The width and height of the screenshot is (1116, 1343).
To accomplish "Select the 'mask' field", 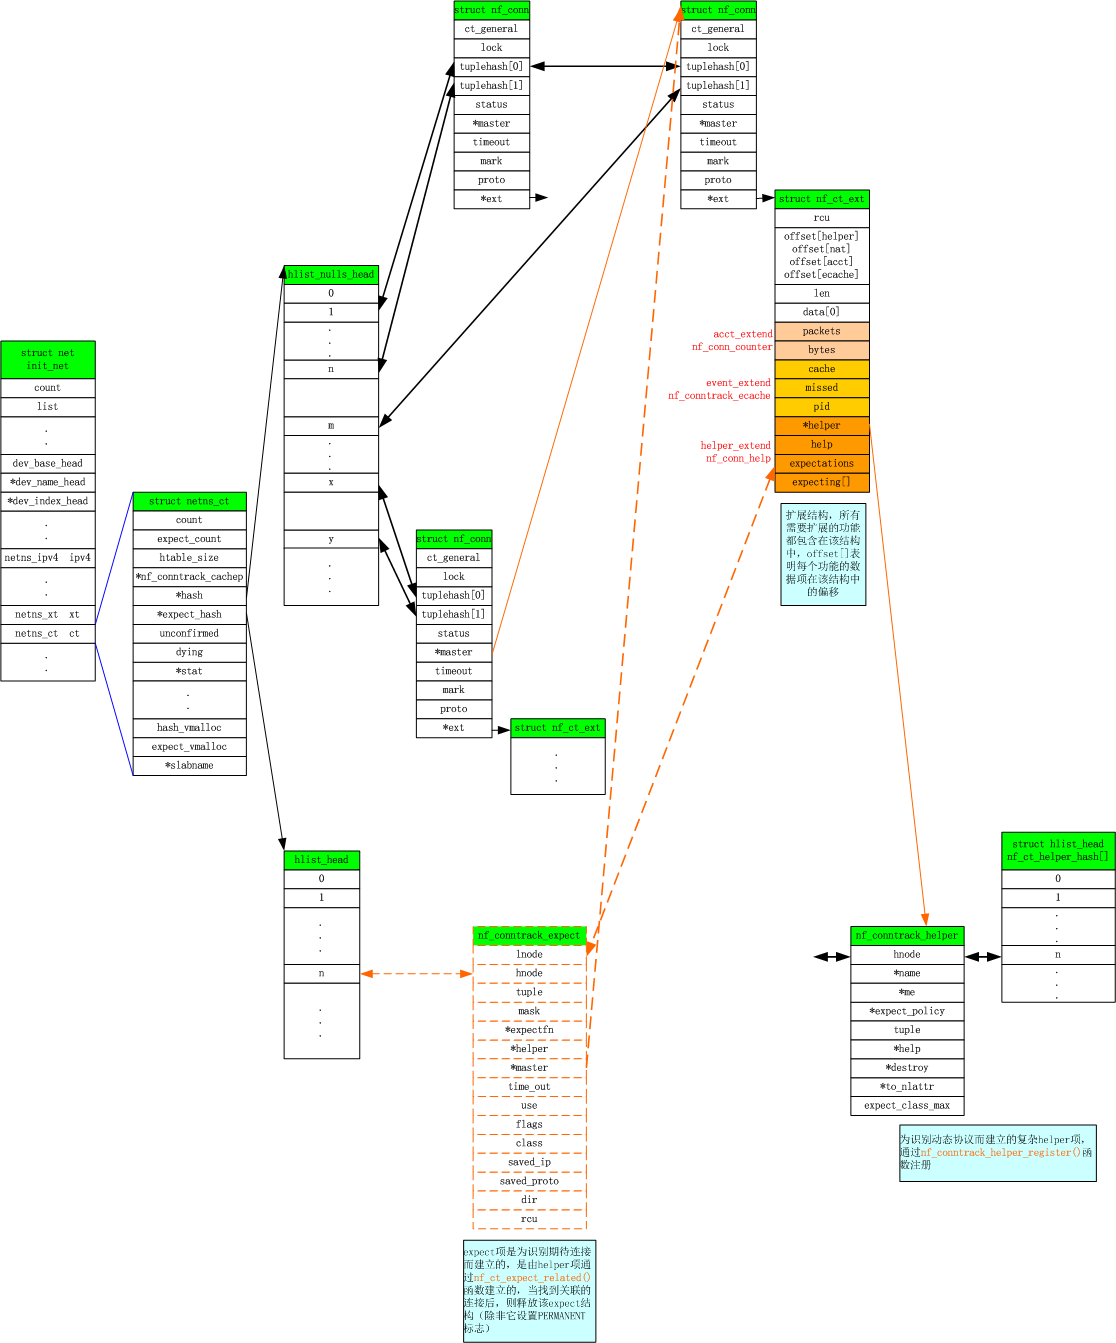I will click(529, 1012).
